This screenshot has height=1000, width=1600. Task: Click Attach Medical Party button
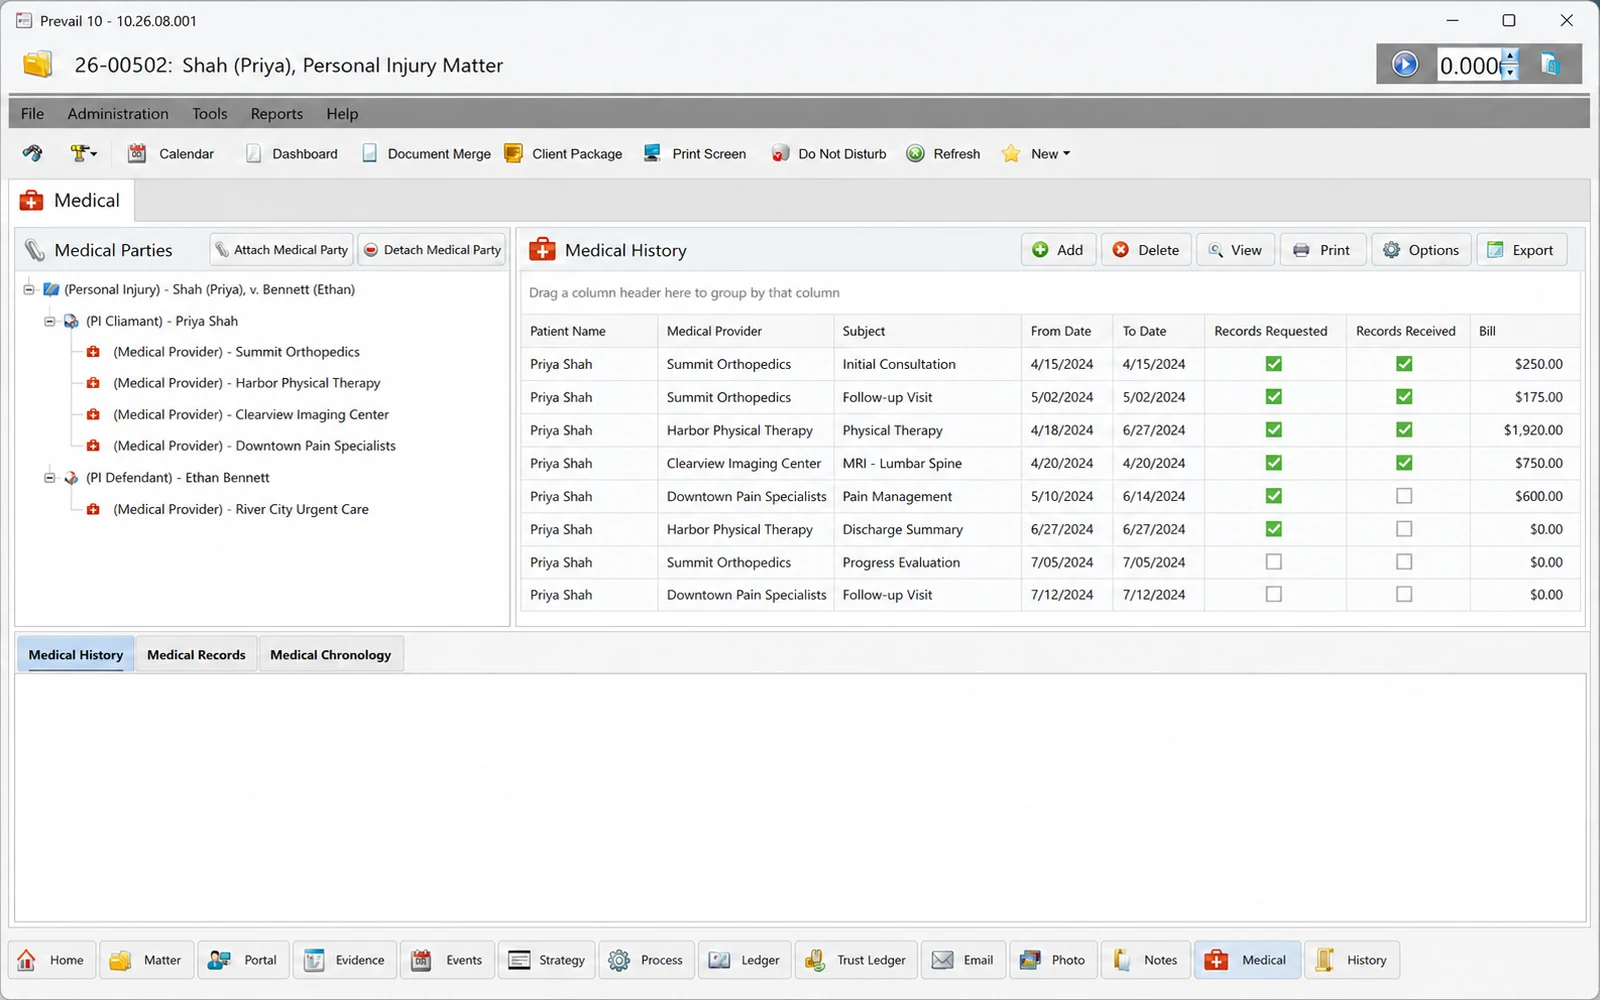[281, 250]
